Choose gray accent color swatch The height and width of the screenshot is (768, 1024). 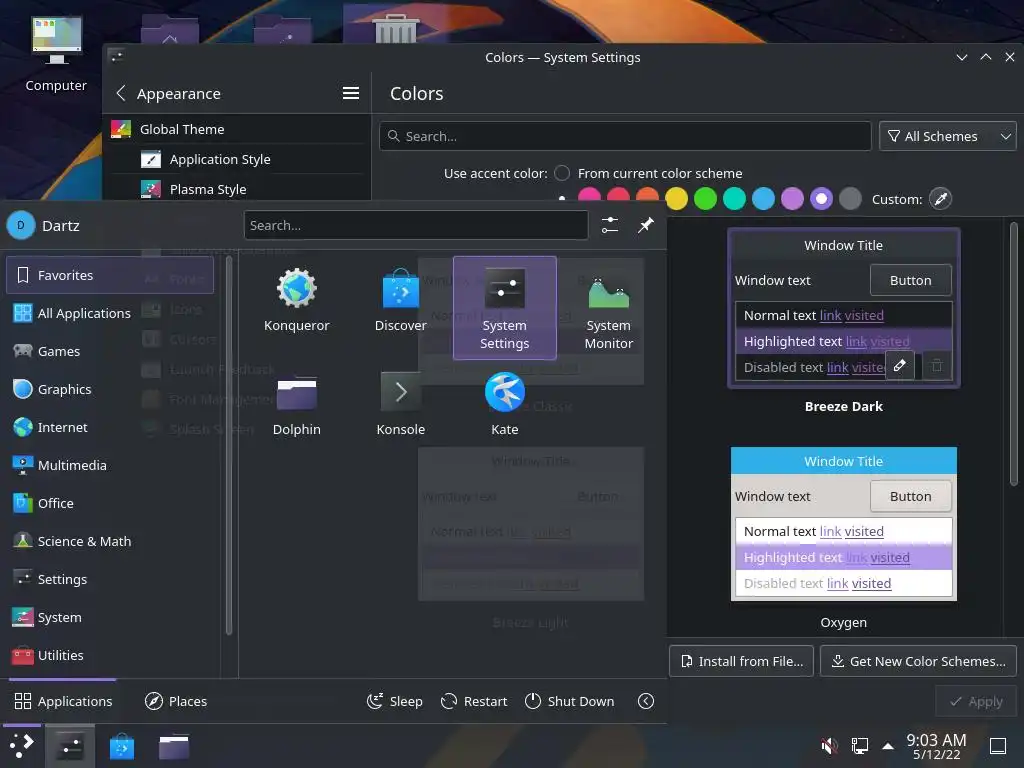pos(850,199)
